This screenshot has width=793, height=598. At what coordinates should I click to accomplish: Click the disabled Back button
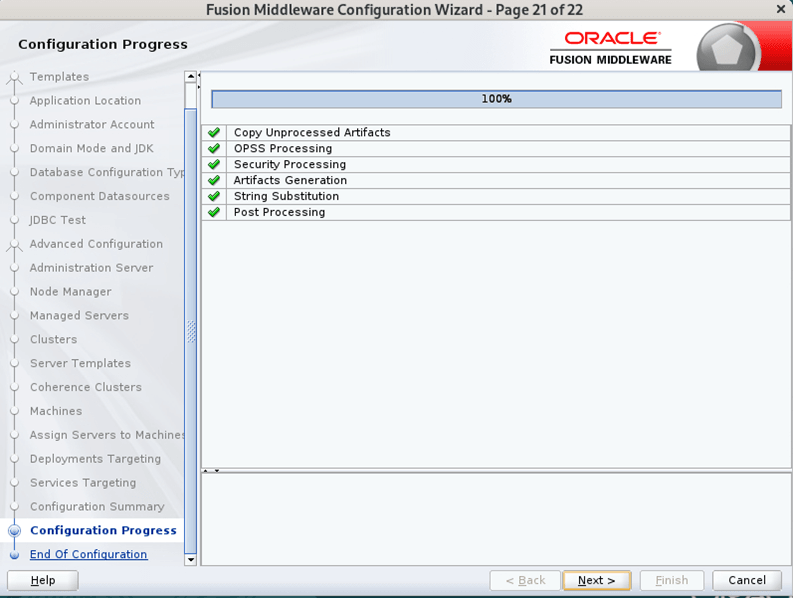(x=525, y=580)
